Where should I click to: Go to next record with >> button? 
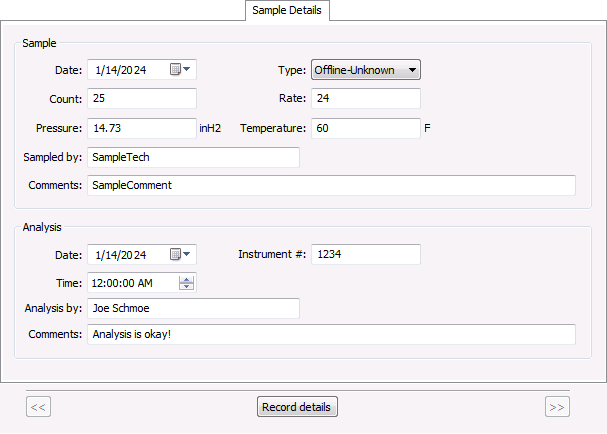[x=557, y=407]
